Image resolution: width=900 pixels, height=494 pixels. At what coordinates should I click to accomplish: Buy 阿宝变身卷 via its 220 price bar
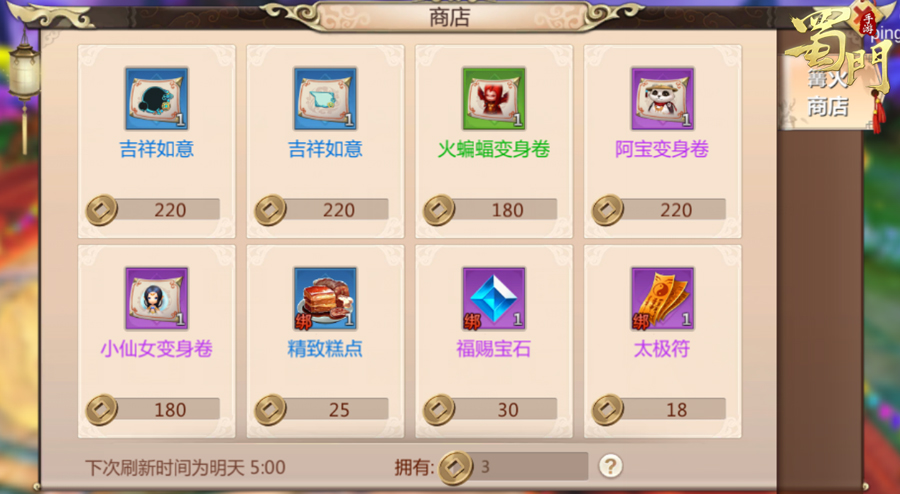pyautogui.click(x=660, y=209)
